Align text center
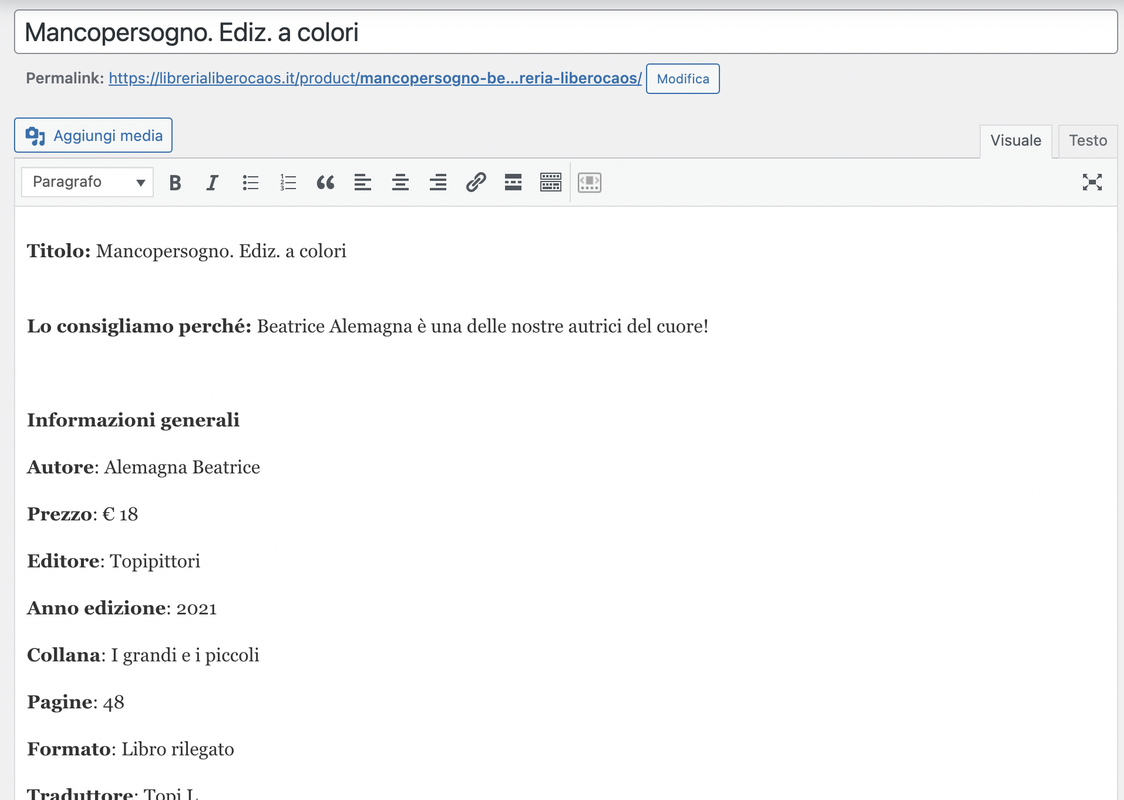 point(400,183)
